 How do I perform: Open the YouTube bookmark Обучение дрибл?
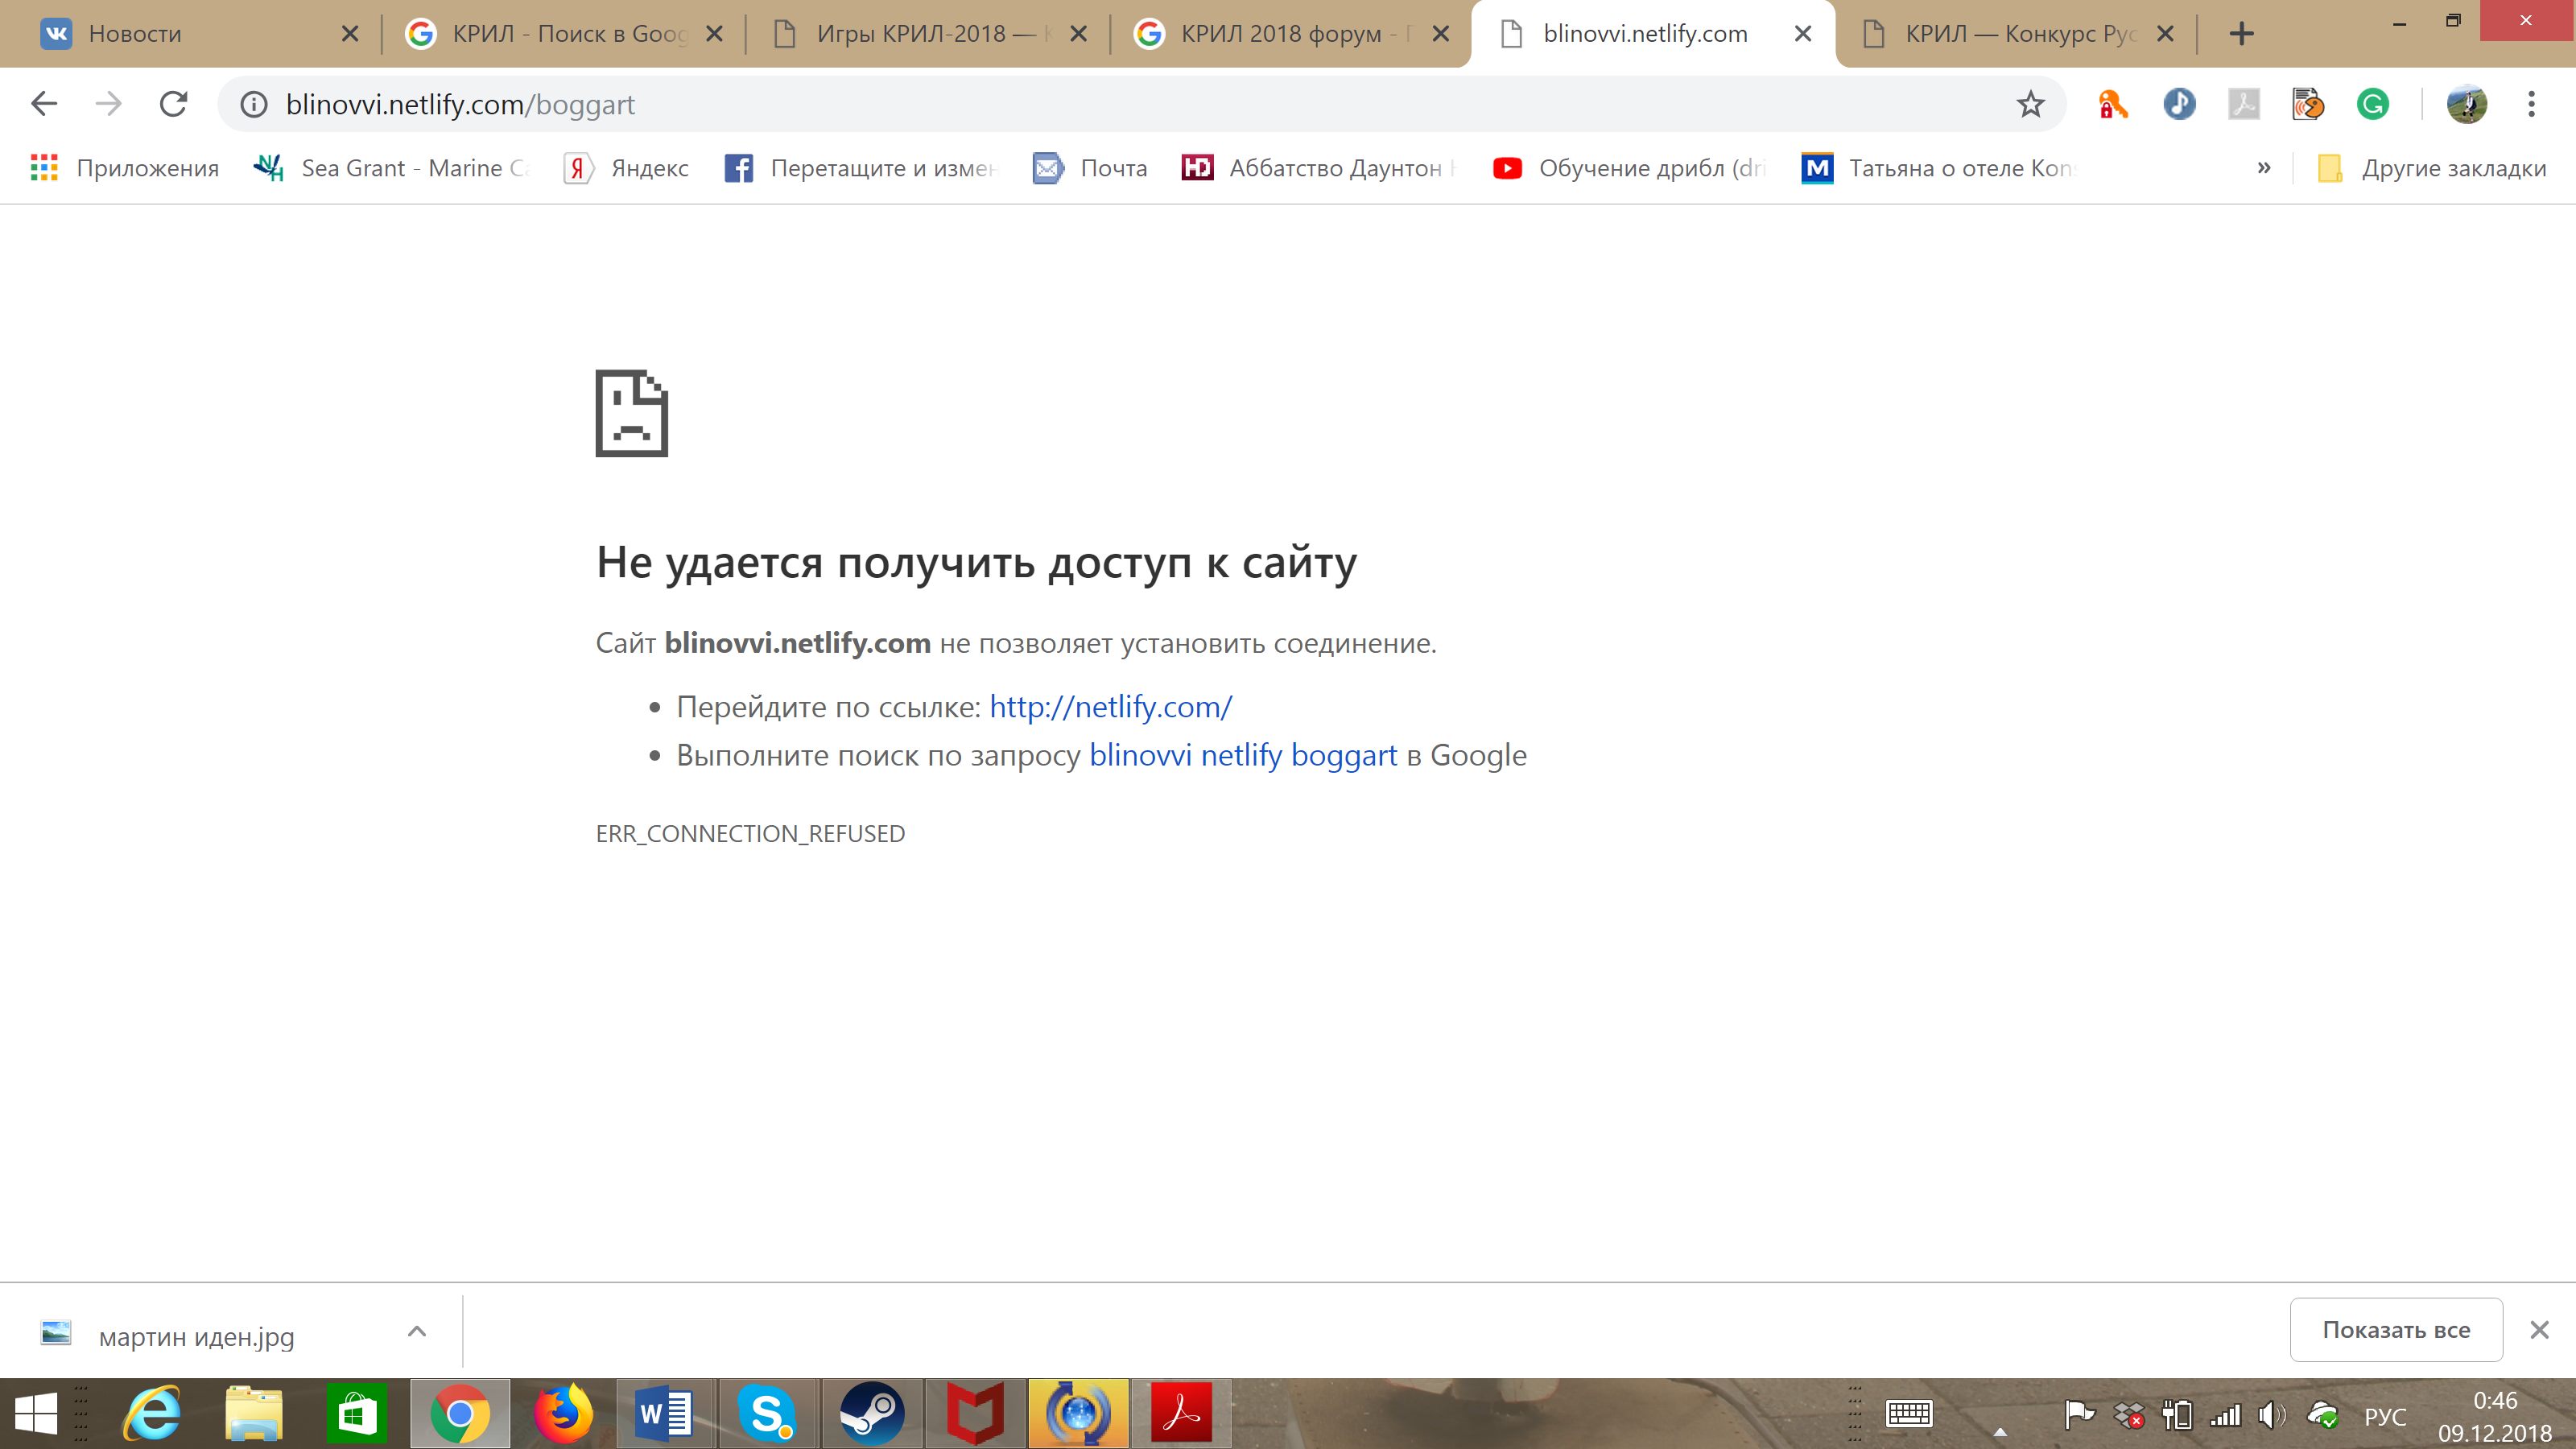[1630, 168]
